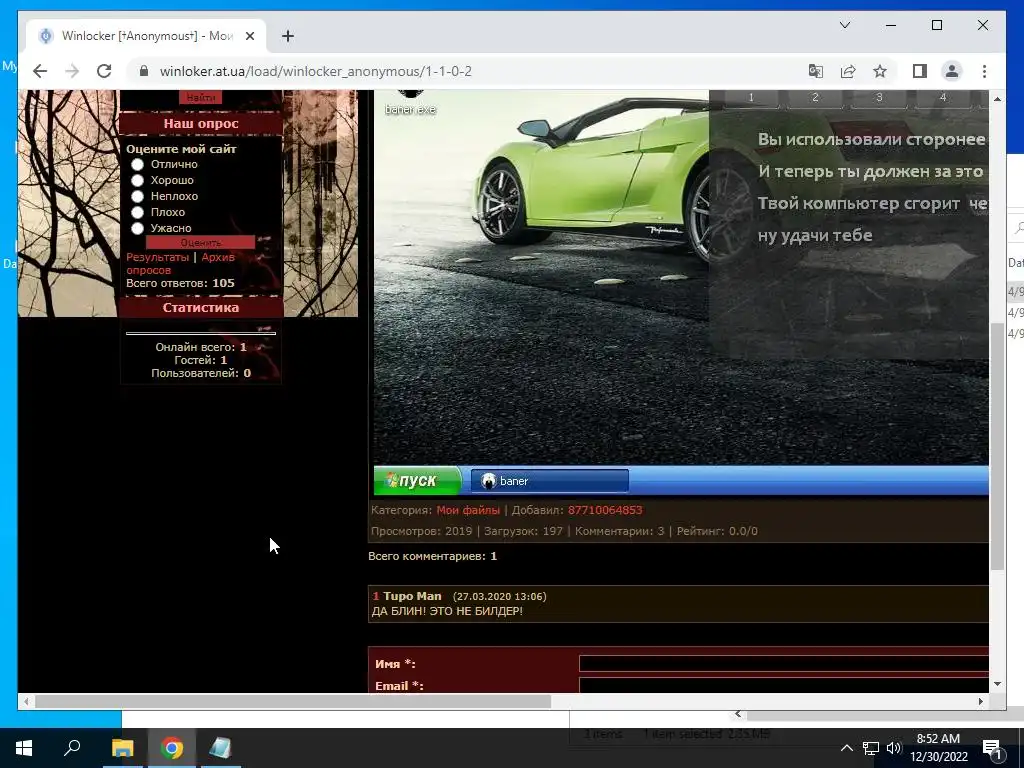Select Плохо poll option
Viewport: 1024px width, 768px height.
[137, 212]
